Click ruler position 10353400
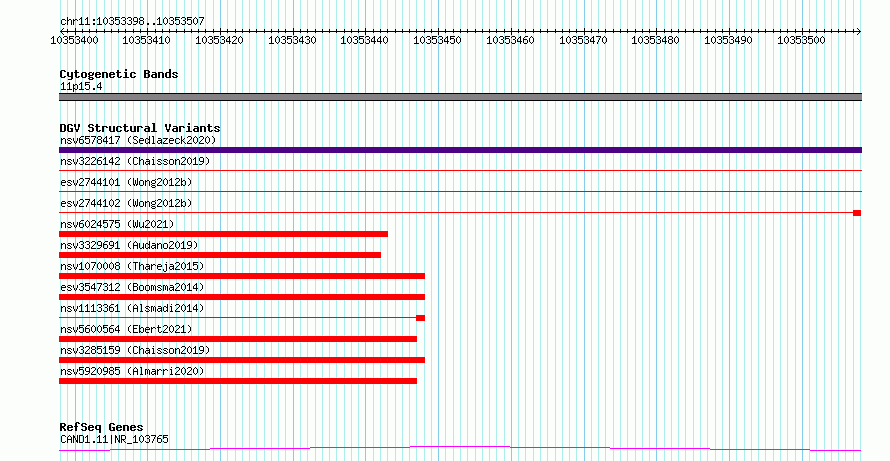The image size is (890, 461). [x=74, y=40]
